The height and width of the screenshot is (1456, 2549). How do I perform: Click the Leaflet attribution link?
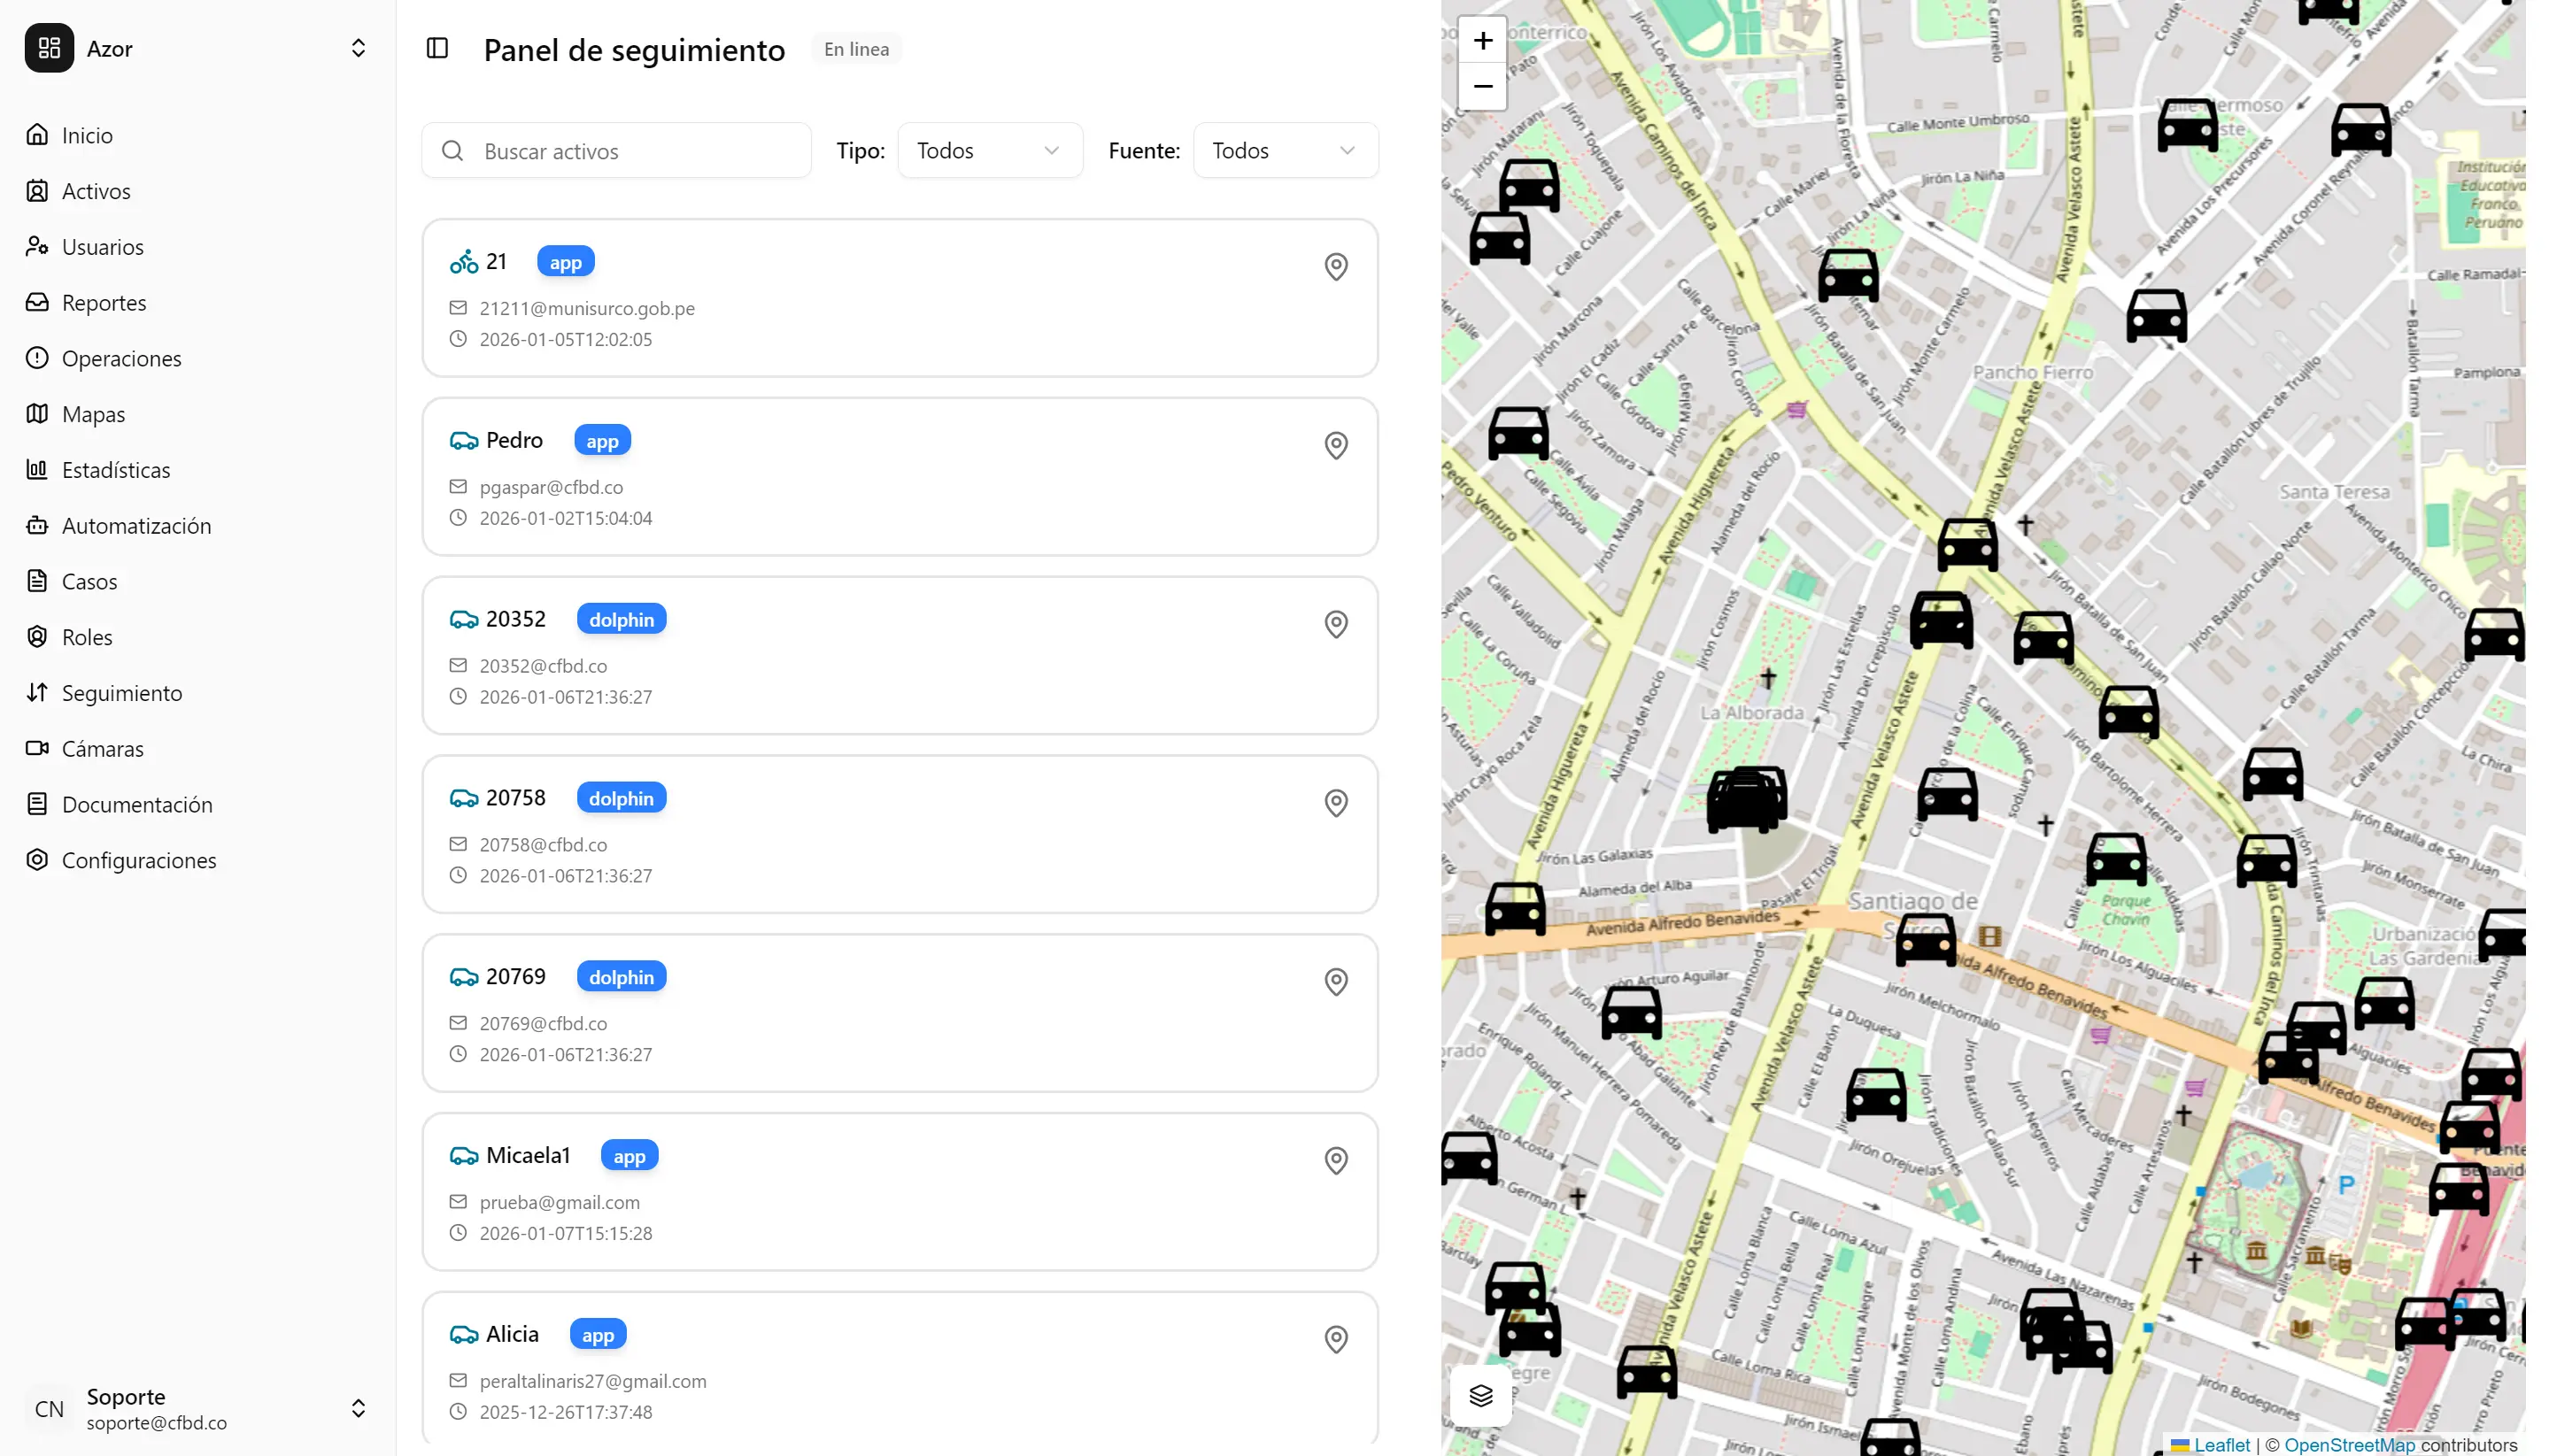[2221, 1445]
